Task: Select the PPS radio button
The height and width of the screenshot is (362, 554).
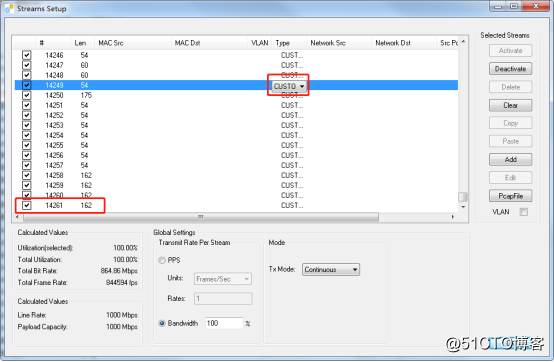Action: (x=162, y=260)
